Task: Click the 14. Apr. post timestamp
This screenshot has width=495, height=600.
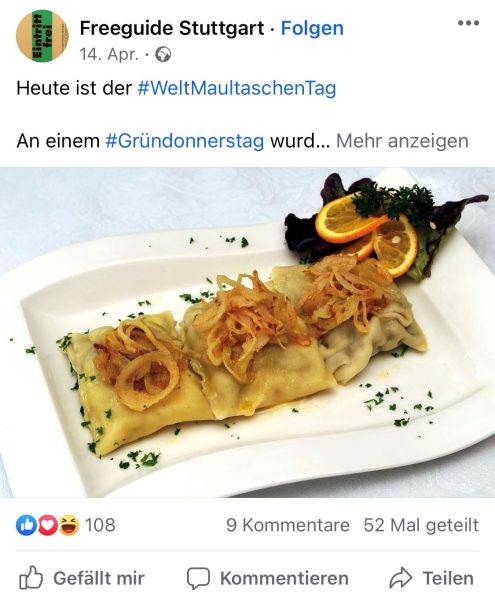Action: click(x=109, y=55)
